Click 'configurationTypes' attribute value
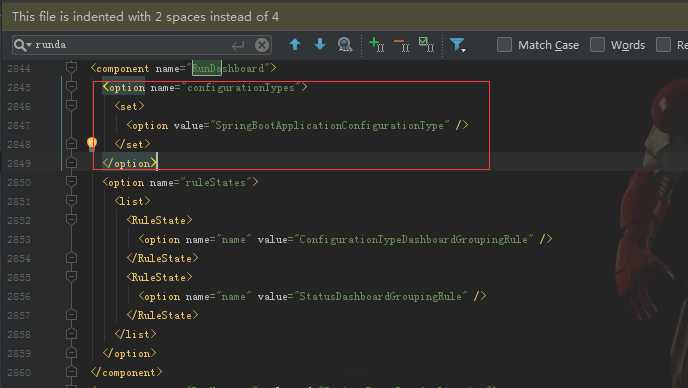Viewport: 688px width, 388px height. pos(241,87)
